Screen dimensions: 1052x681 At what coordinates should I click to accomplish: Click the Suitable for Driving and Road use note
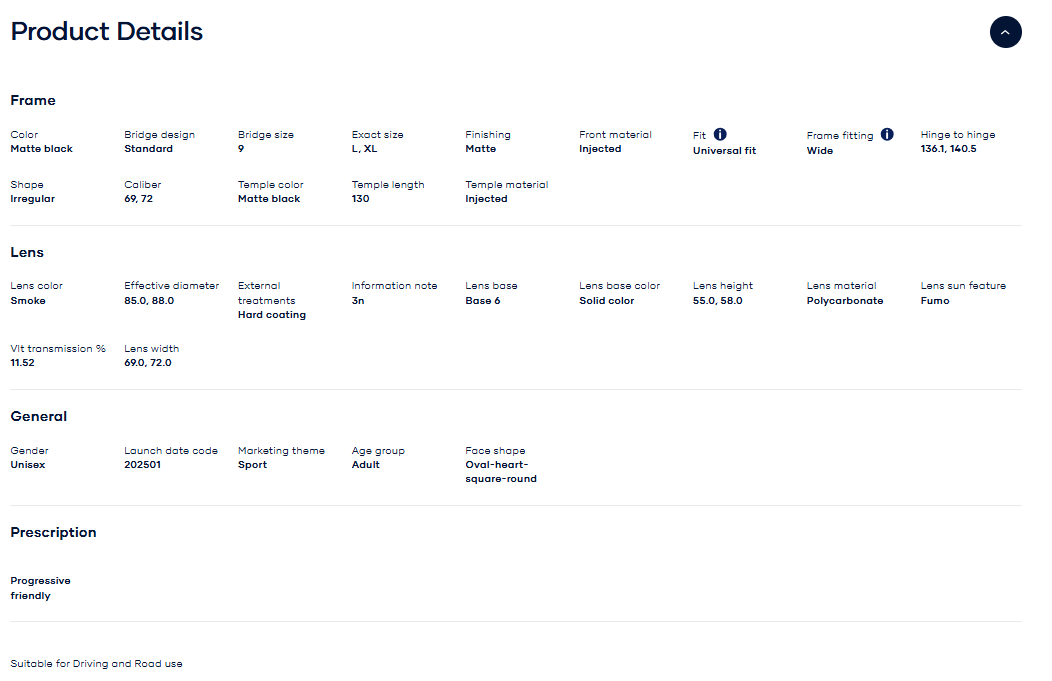(x=96, y=664)
